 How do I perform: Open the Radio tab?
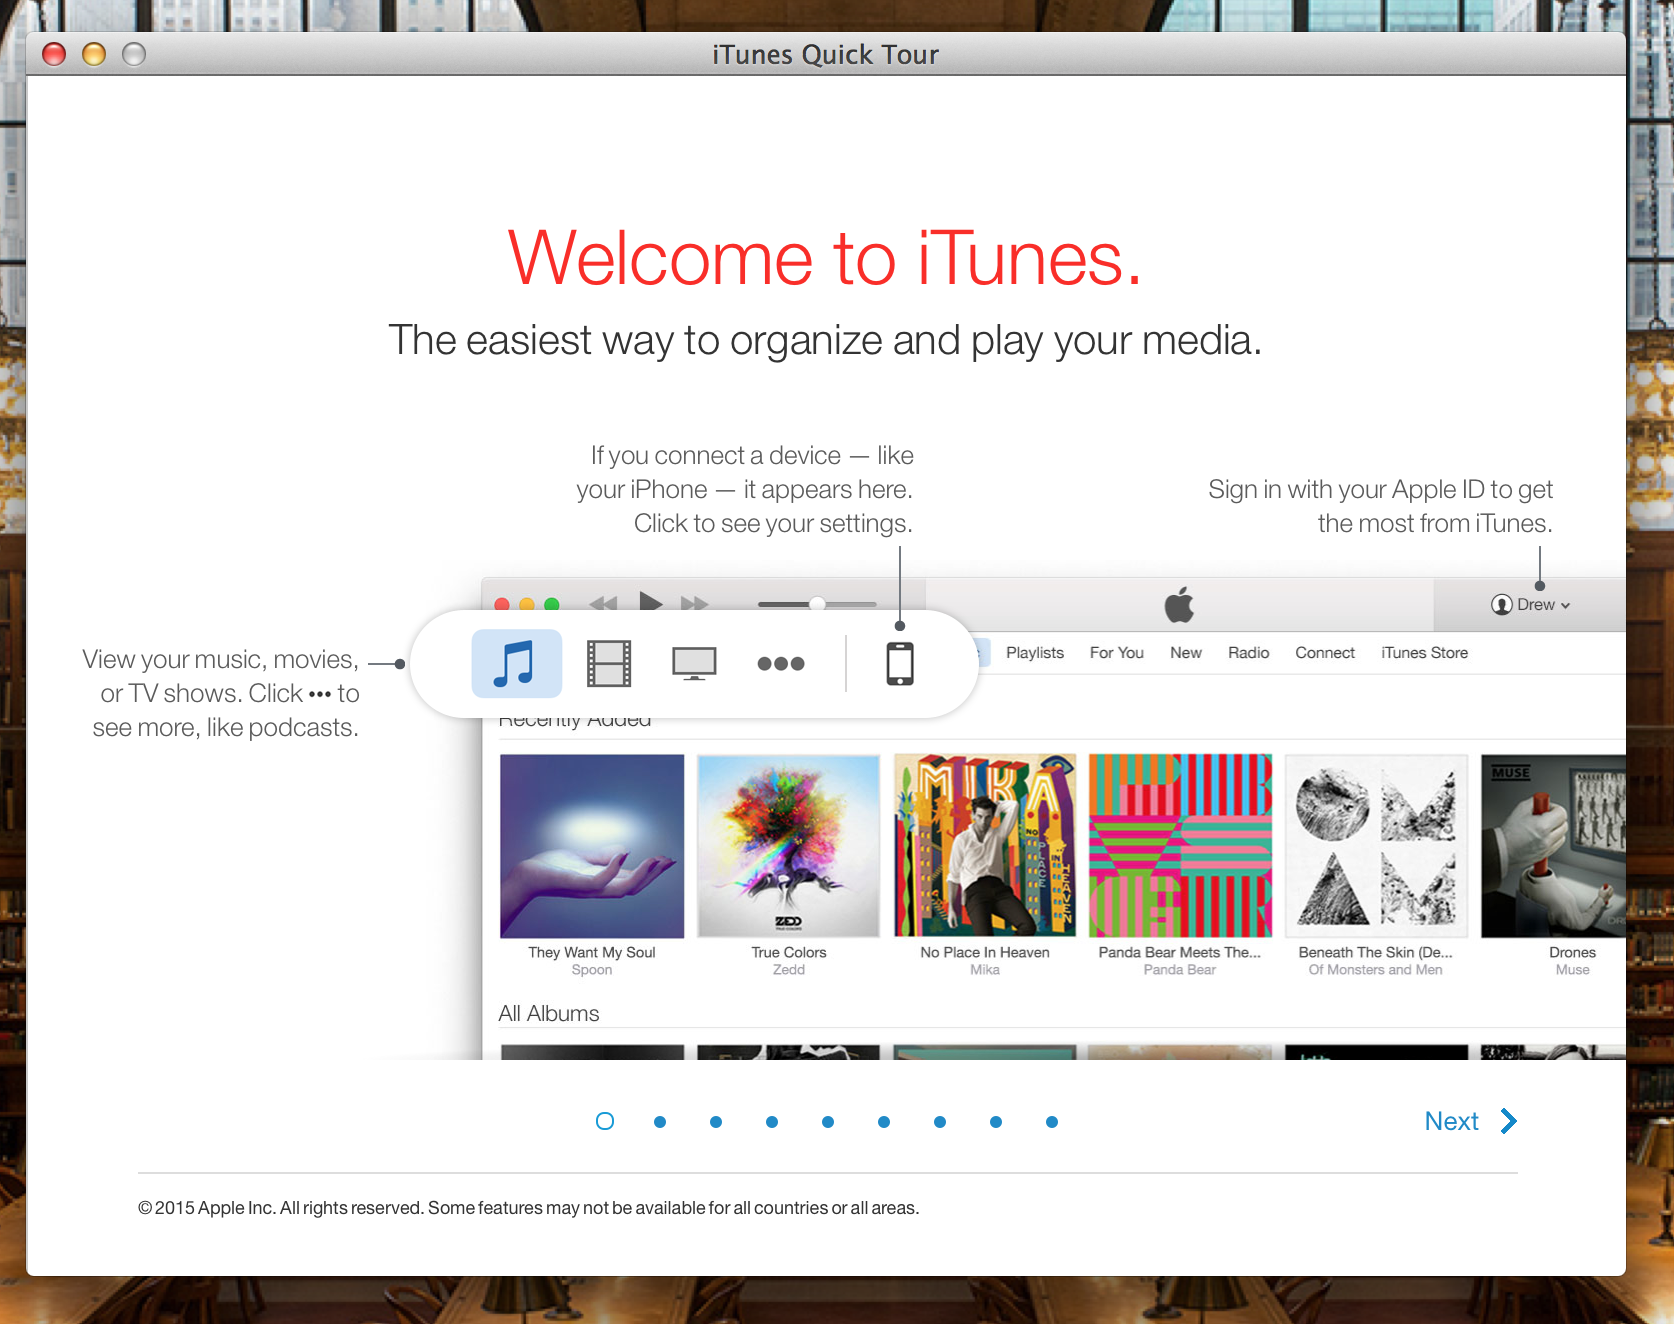[x=1248, y=653]
